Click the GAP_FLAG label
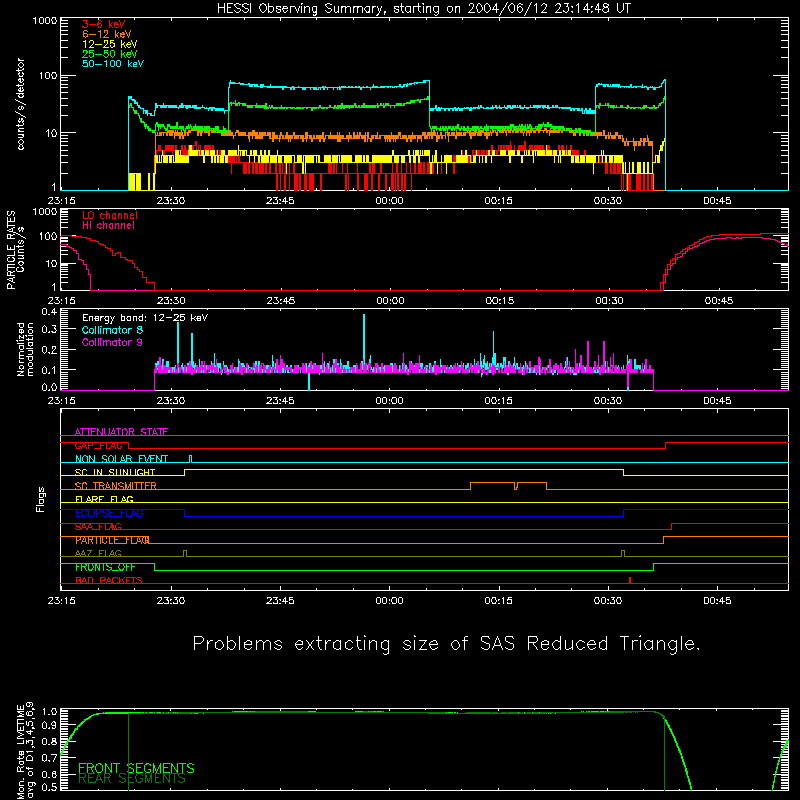The width and height of the screenshot is (800, 800). tap(98, 445)
